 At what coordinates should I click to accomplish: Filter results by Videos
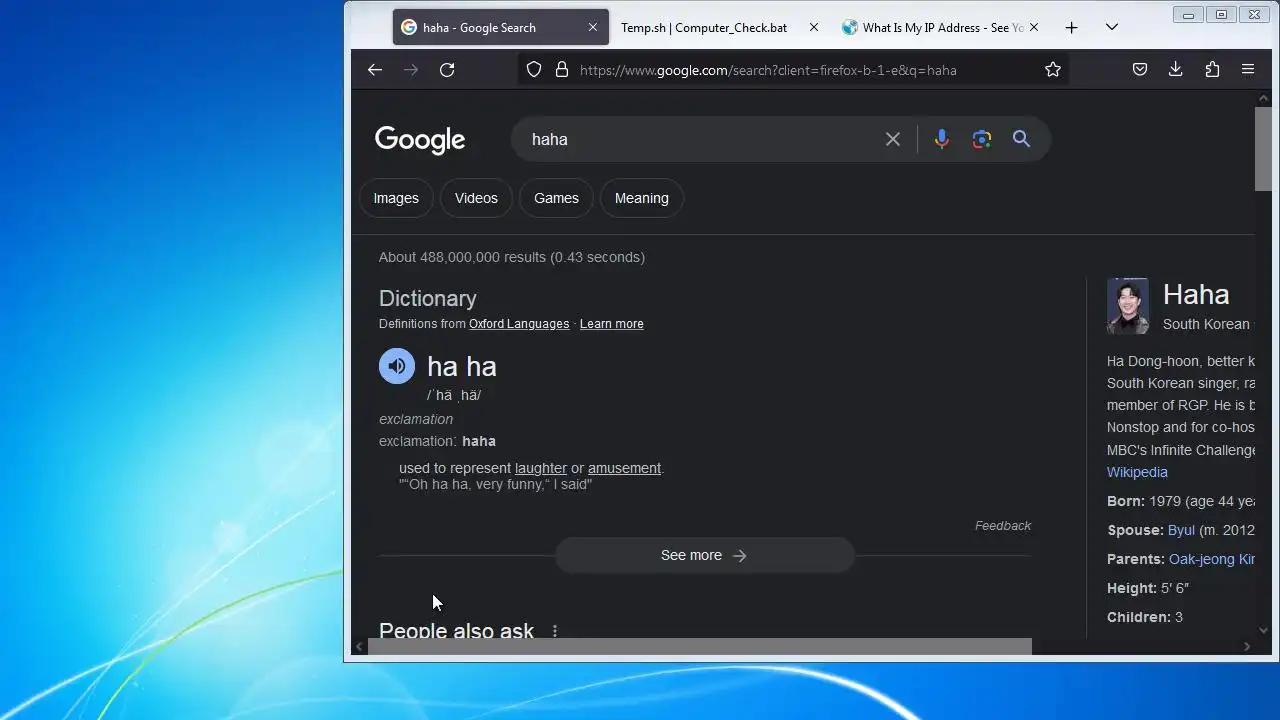pyautogui.click(x=476, y=198)
